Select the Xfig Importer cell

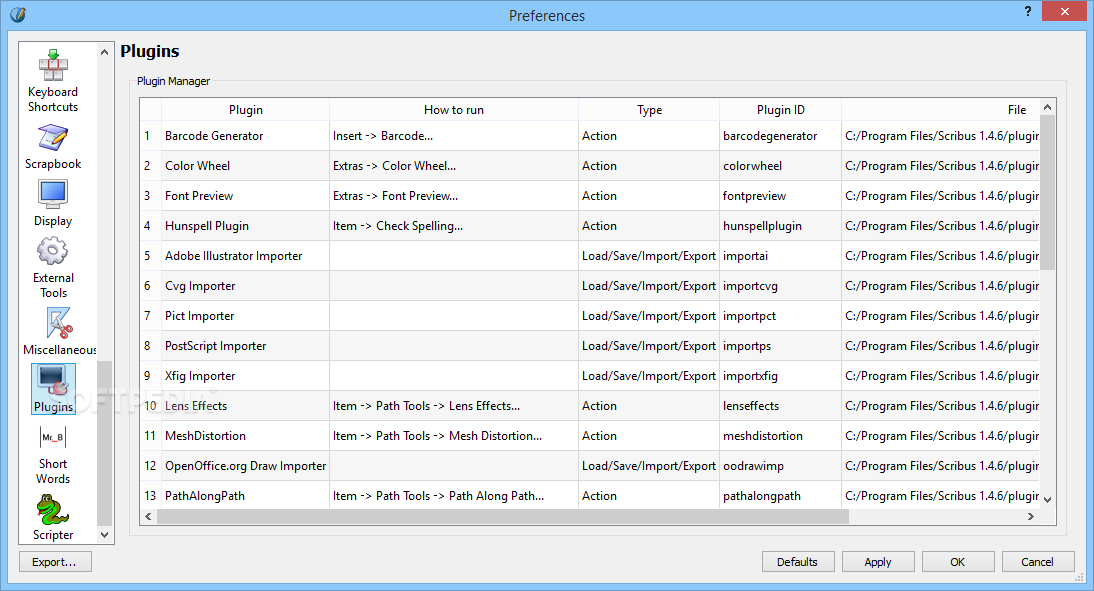(246, 376)
